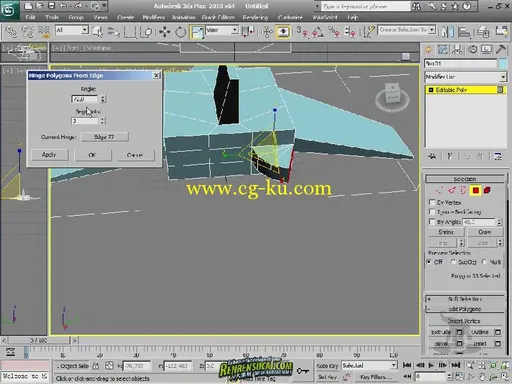Select Multi preview selection radio
The width and height of the screenshot is (512, 384).
coord(485,262)
